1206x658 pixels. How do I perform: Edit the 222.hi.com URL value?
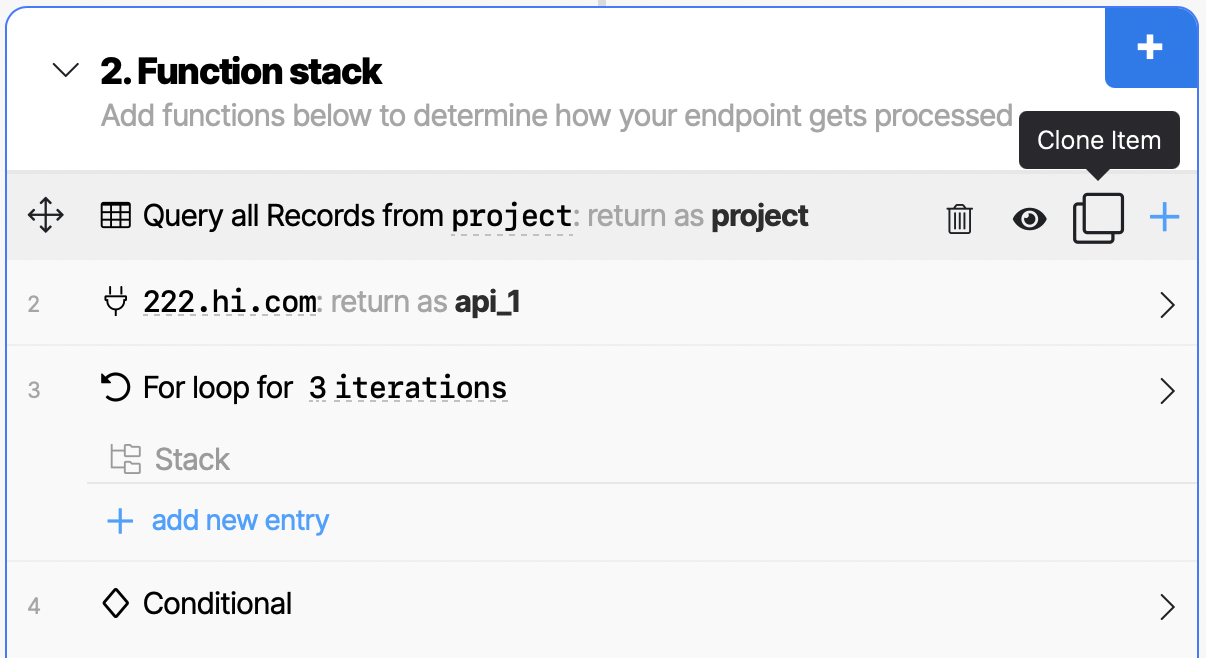point(230,301)
